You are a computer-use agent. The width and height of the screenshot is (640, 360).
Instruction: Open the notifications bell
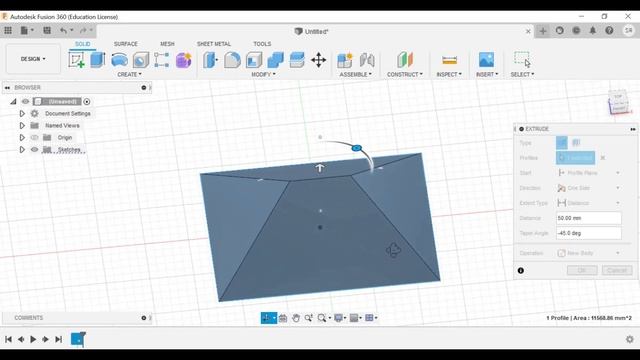pyautogui.click(x=593, y=31)
